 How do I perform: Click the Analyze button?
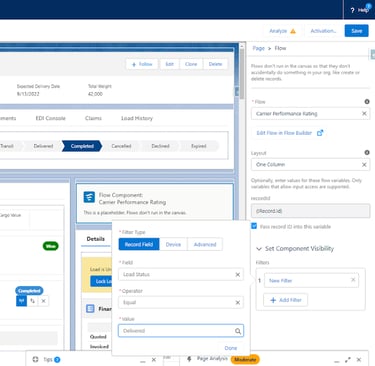pos(282,31)
